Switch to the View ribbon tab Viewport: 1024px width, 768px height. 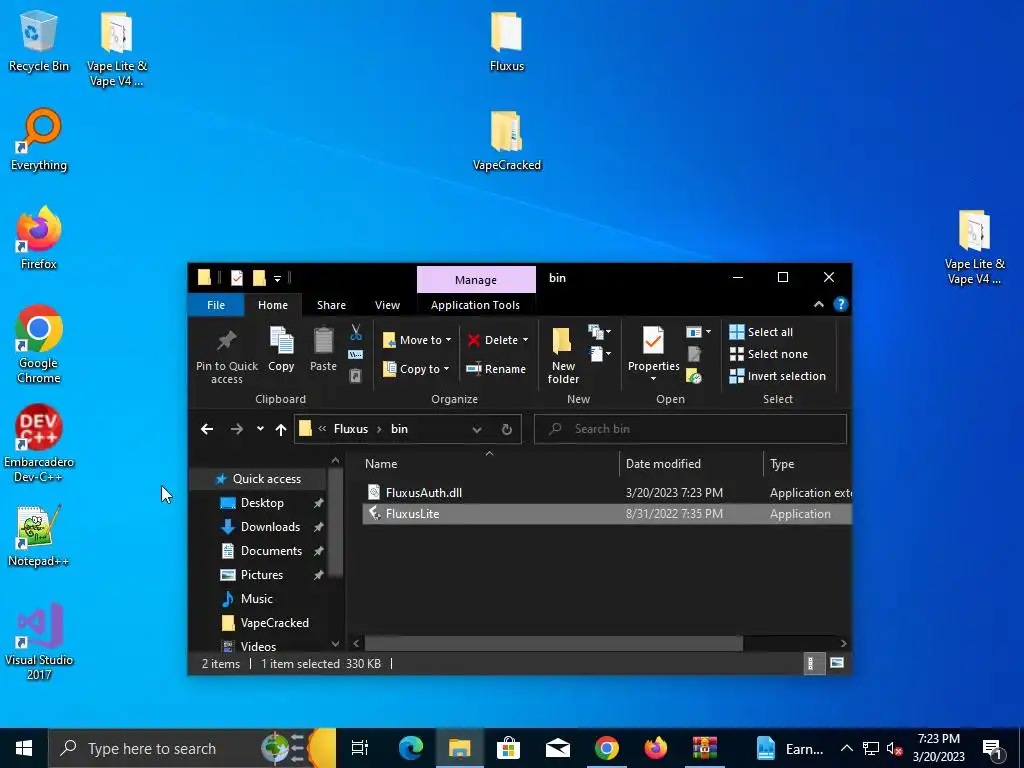click(x=387, y=305)
